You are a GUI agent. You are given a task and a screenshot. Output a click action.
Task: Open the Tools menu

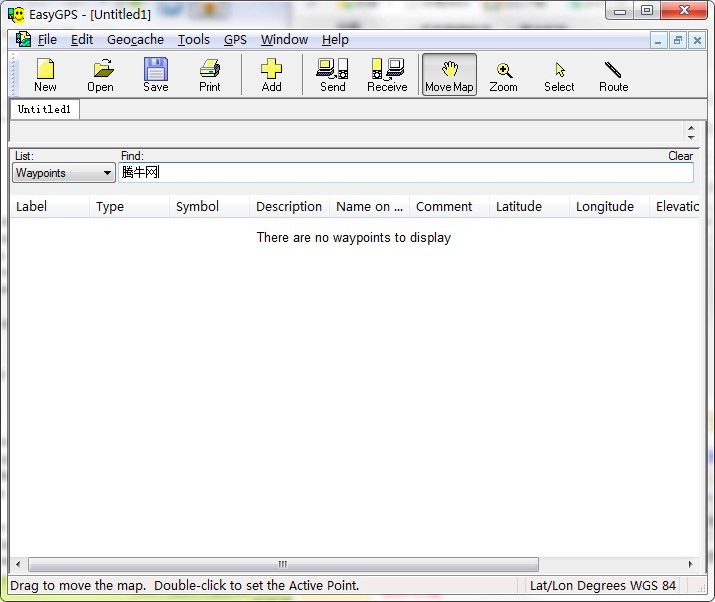(194, 40)
